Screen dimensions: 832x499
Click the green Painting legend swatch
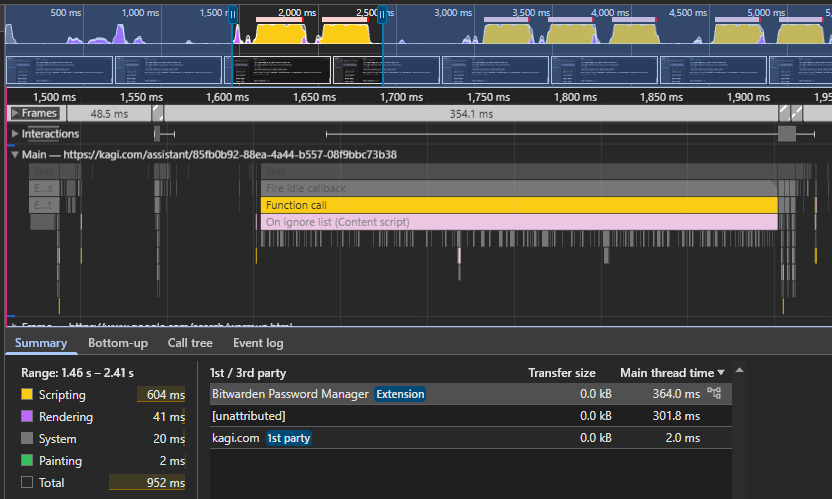(x=27, y=461)
